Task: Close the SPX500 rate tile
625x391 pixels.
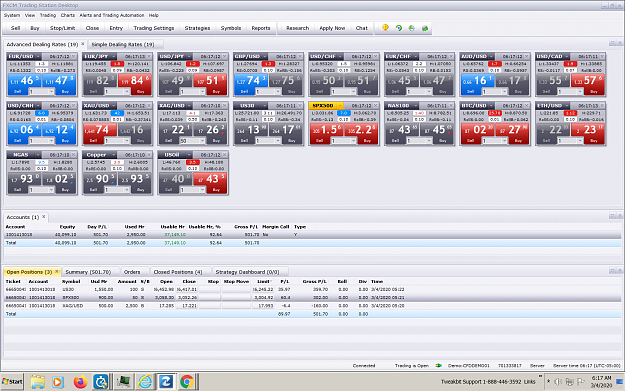Action: click(375, 106)
